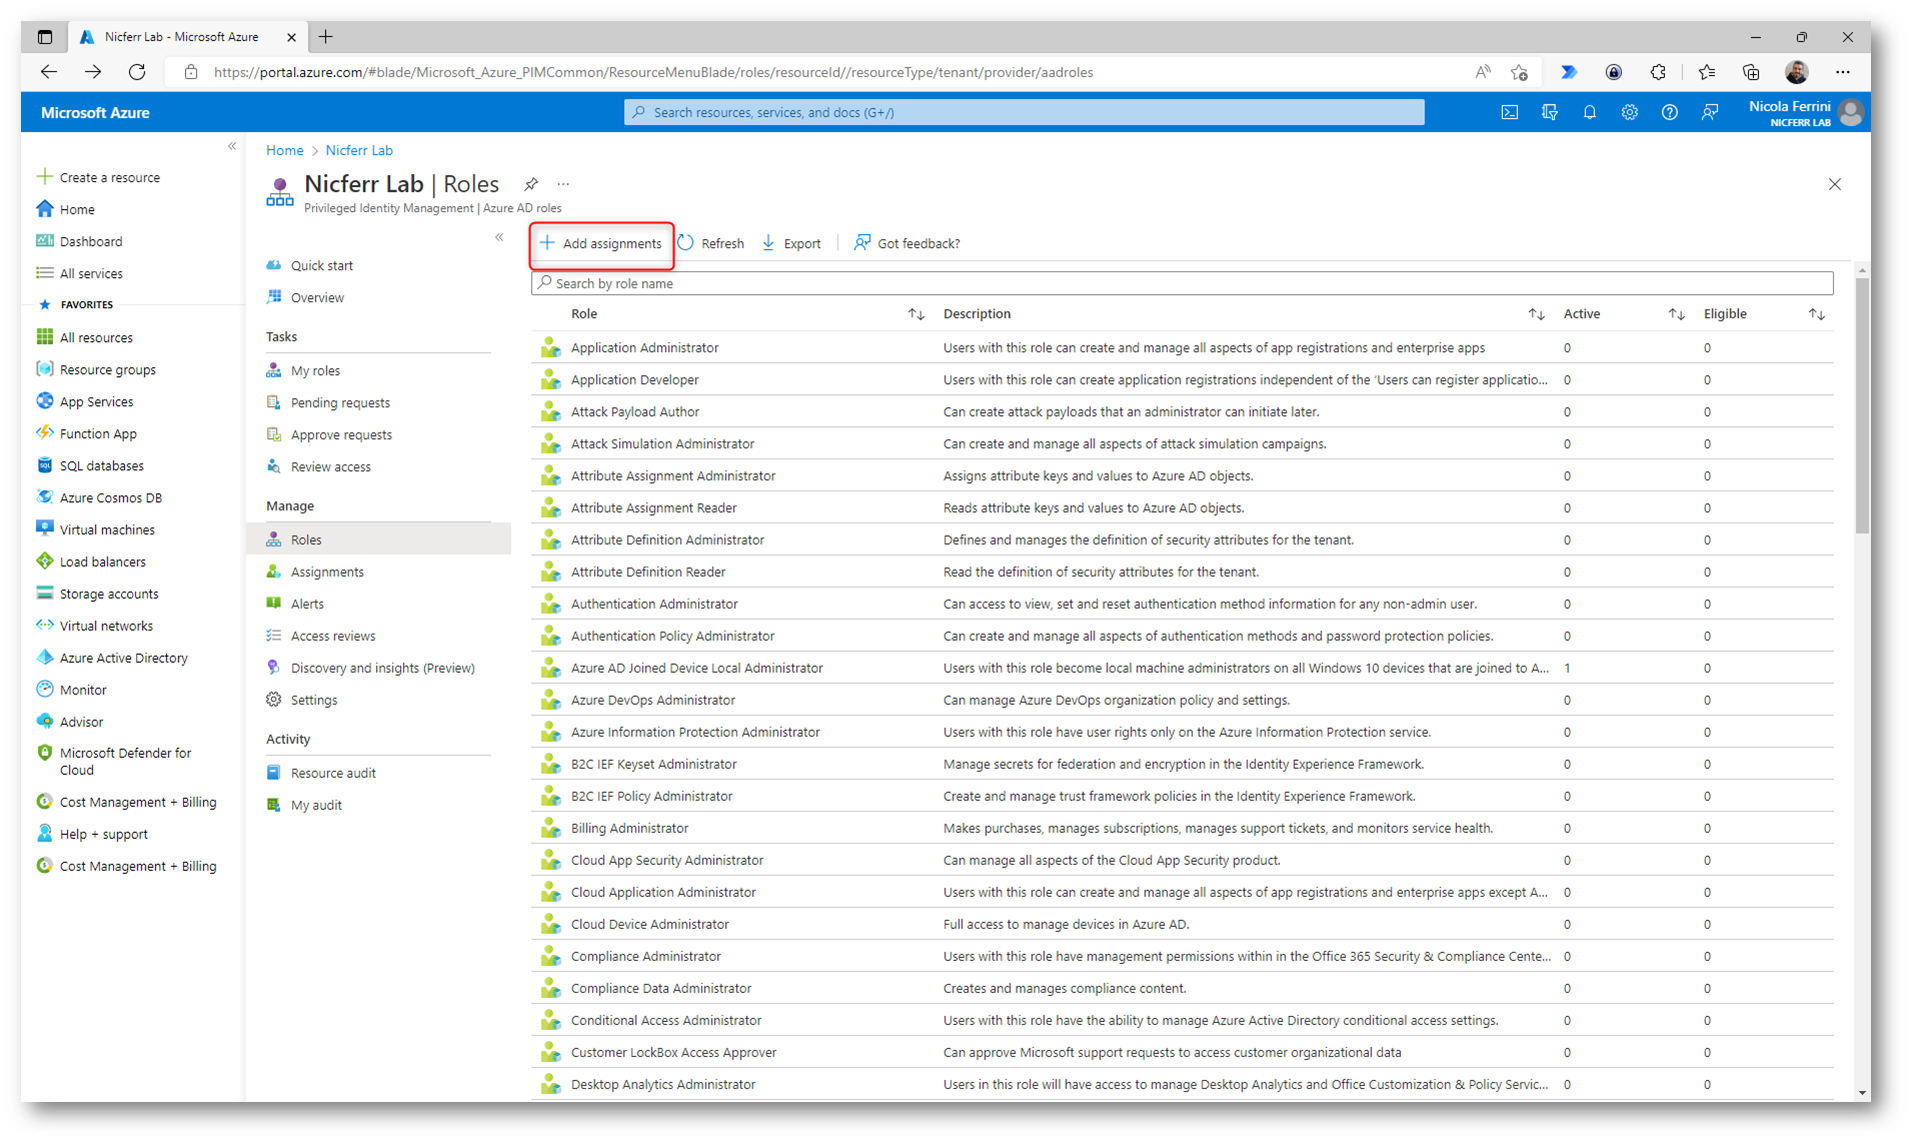This screenshot has width=1913, height=1144.
Task: Open Nicferr Lab breadcrumb link
Action: click(x=359, y=151)
